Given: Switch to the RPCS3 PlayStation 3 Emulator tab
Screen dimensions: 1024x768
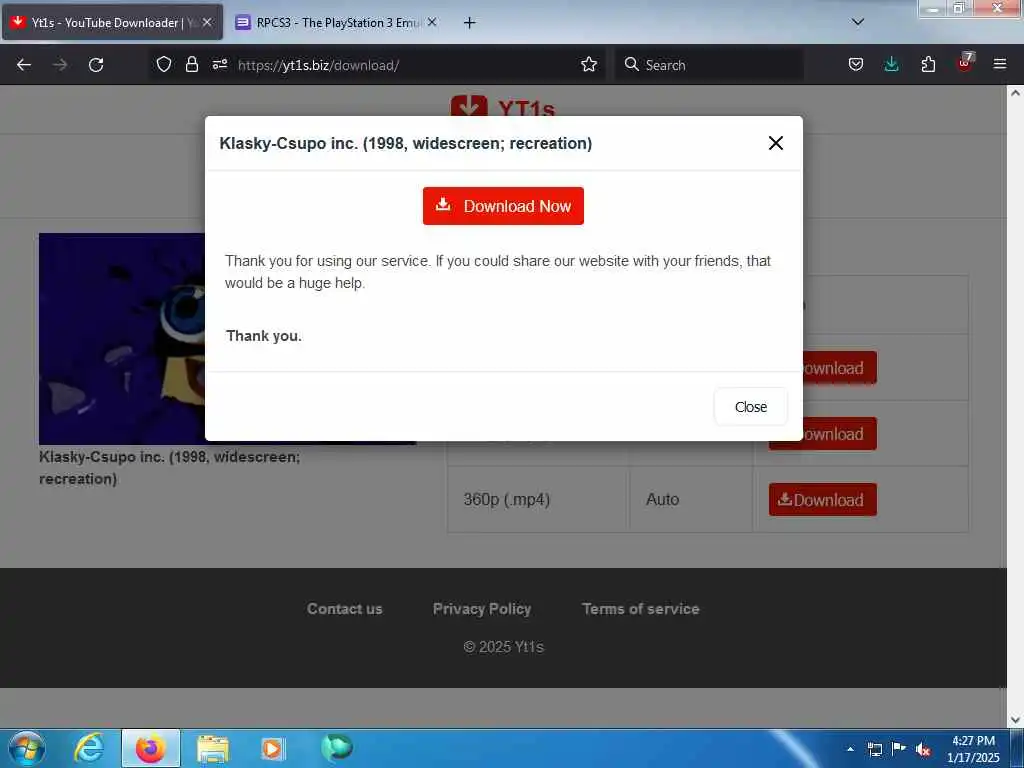Looking at the screenshot, I should coord(336,23).
